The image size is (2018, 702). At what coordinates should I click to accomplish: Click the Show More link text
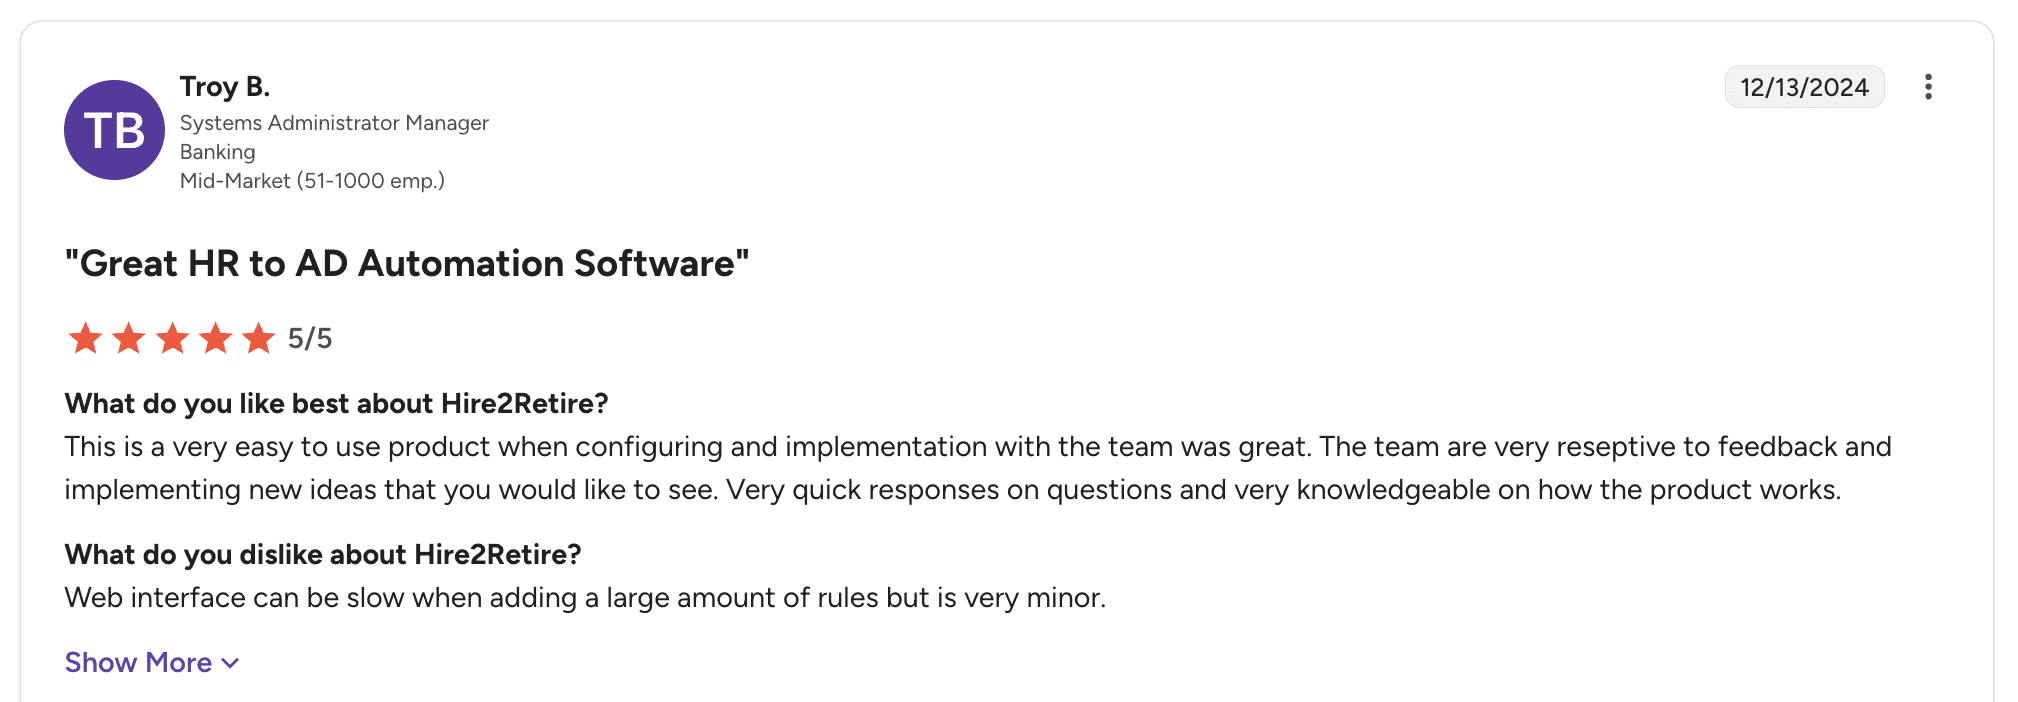point(138,662)
